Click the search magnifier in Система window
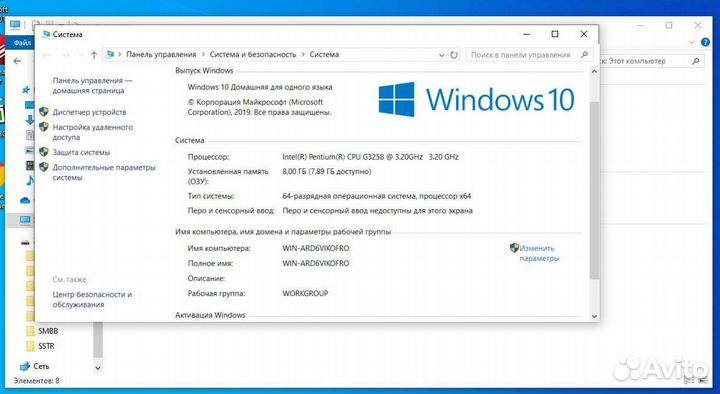The image size is (720, 394). [584, 55]
